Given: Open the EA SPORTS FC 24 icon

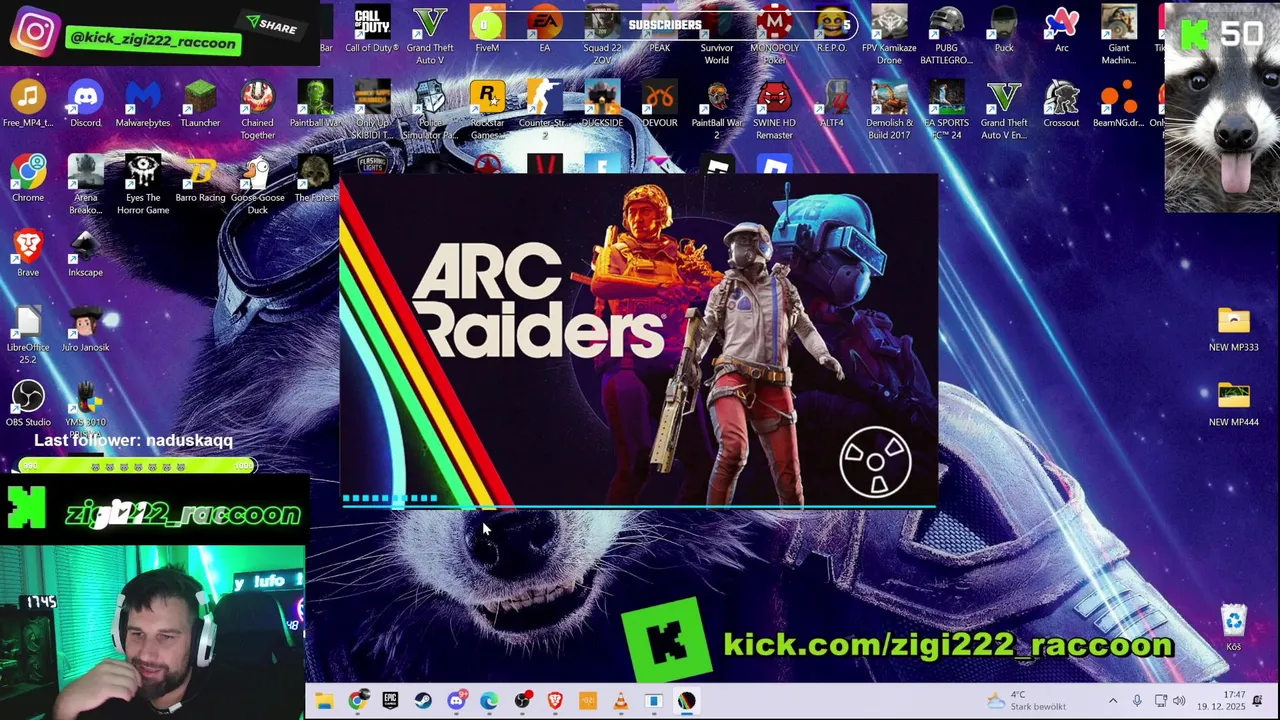Looking at the screenshot, I should tap(947, 111).
